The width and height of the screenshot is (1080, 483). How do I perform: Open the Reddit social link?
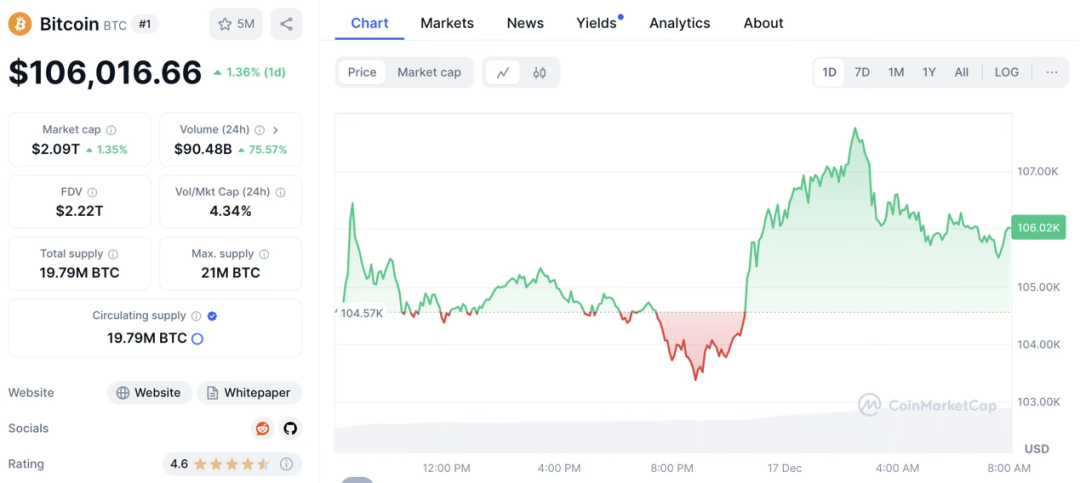[262, 428]
